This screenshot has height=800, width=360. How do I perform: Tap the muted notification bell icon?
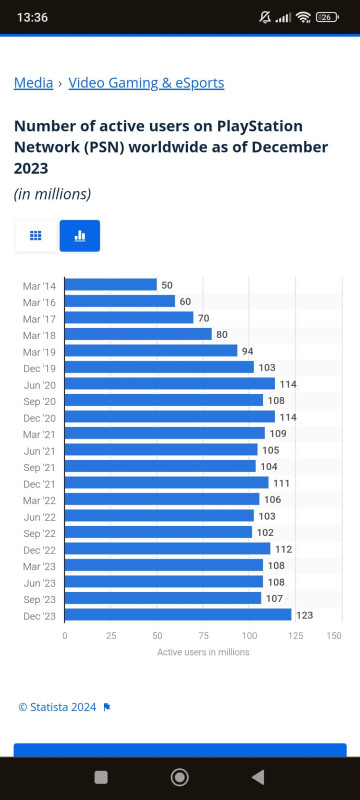point(265,17)
